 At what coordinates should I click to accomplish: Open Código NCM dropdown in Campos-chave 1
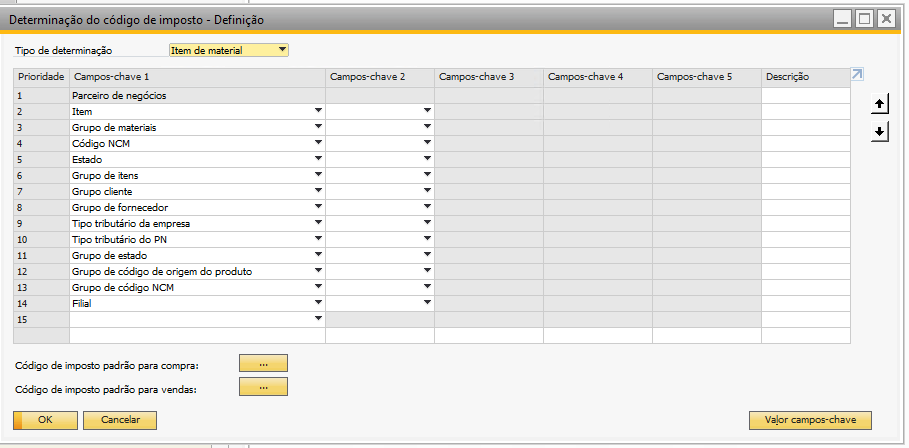coord(319,144)
